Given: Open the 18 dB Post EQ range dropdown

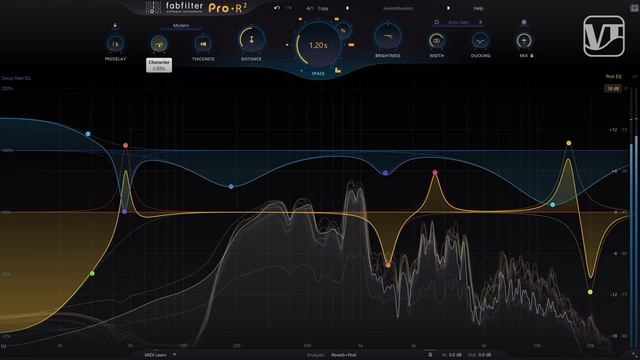Looking at the screenshot, I should coord(613,89).
